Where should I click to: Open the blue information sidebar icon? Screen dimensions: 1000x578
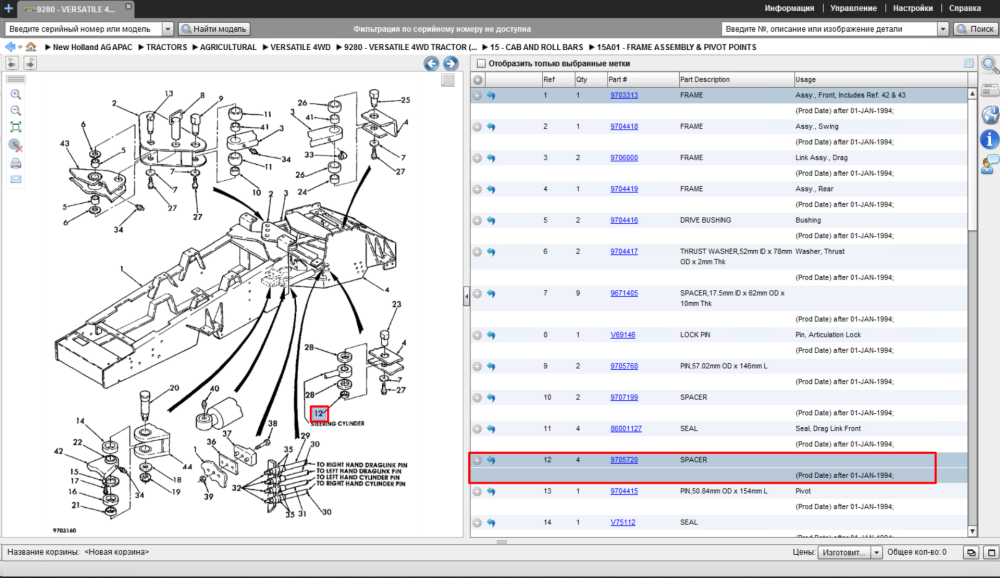pos(990,139)
